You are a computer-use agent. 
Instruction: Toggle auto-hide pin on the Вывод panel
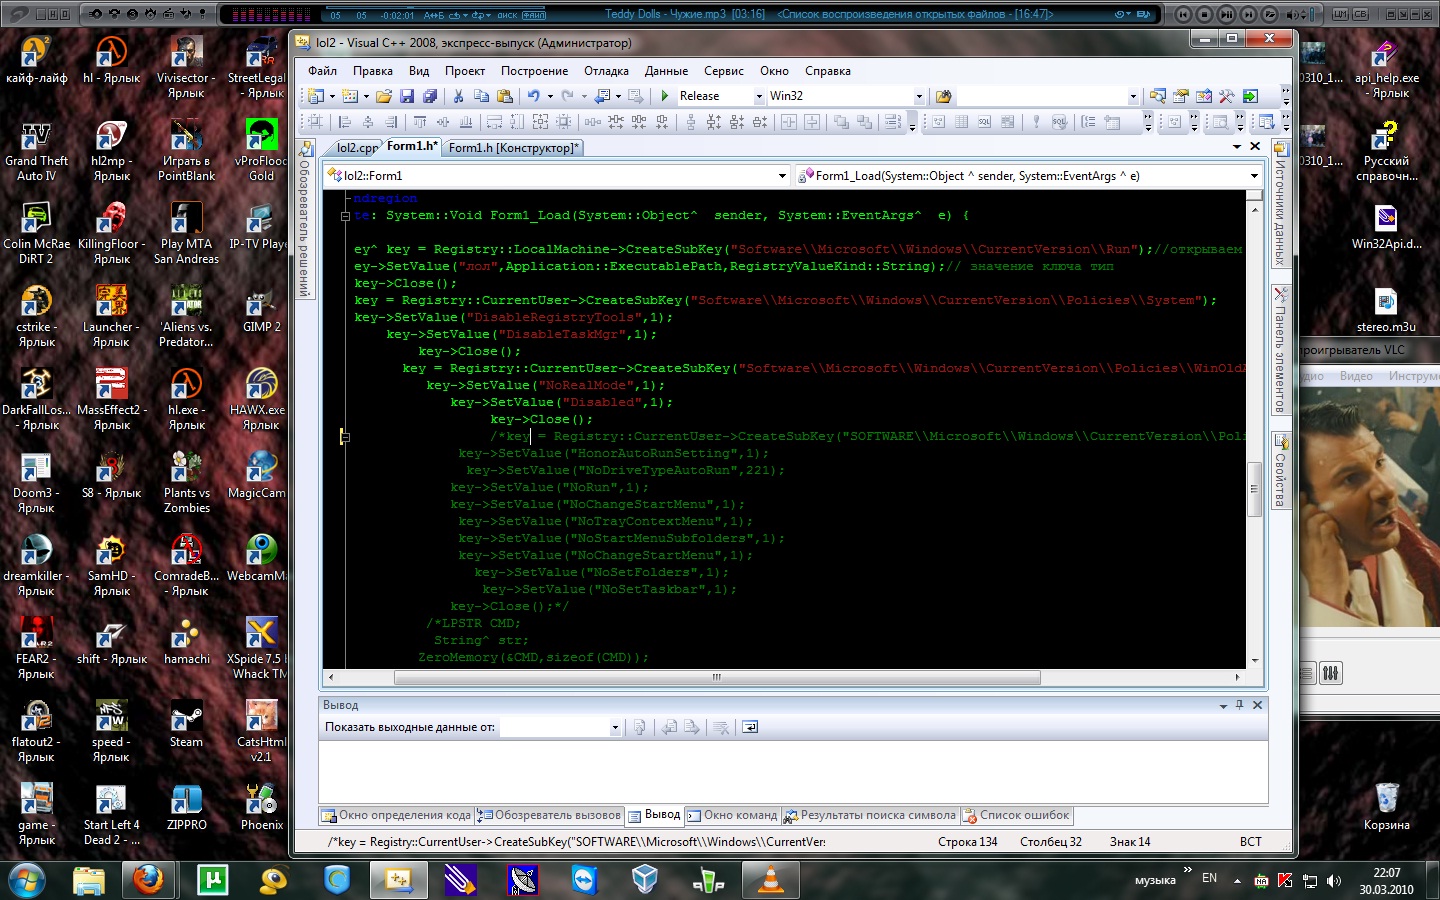point(1240,705)
